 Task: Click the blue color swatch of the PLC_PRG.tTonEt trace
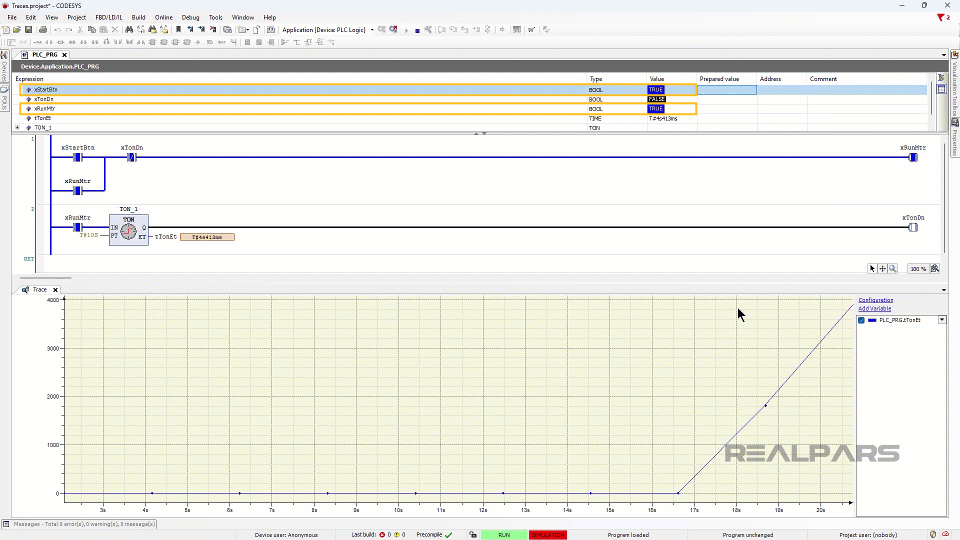click(872, 320)
